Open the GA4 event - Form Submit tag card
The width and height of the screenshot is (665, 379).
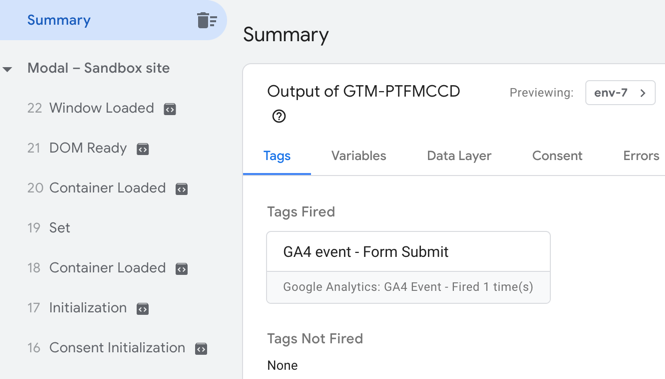click(x=408, y=268)
